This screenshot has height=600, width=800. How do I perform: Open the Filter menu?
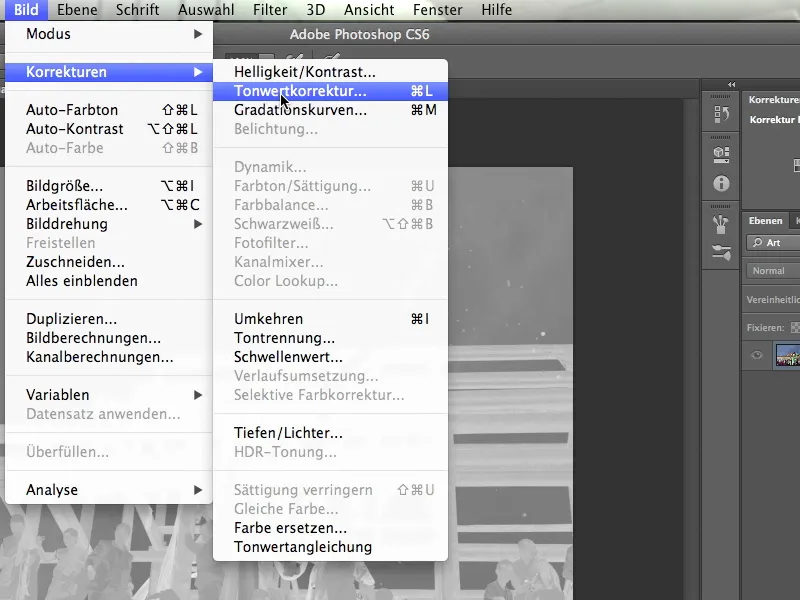pyautogui.click(x=270, y=10)
